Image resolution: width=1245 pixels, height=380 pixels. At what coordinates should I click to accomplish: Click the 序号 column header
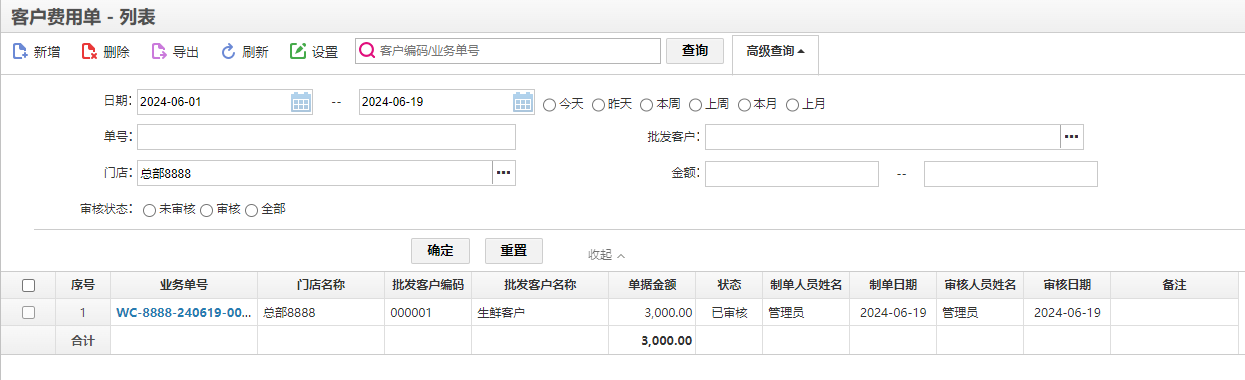[83, 285]
